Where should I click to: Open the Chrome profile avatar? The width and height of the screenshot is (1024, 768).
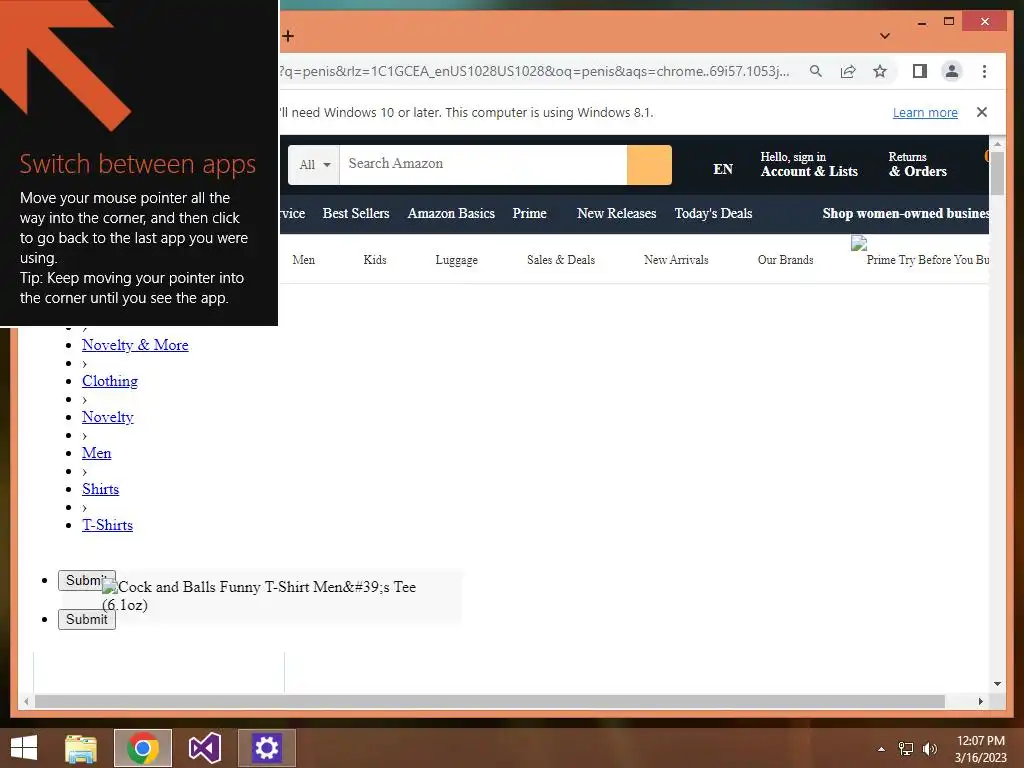[x=952, y=71]
